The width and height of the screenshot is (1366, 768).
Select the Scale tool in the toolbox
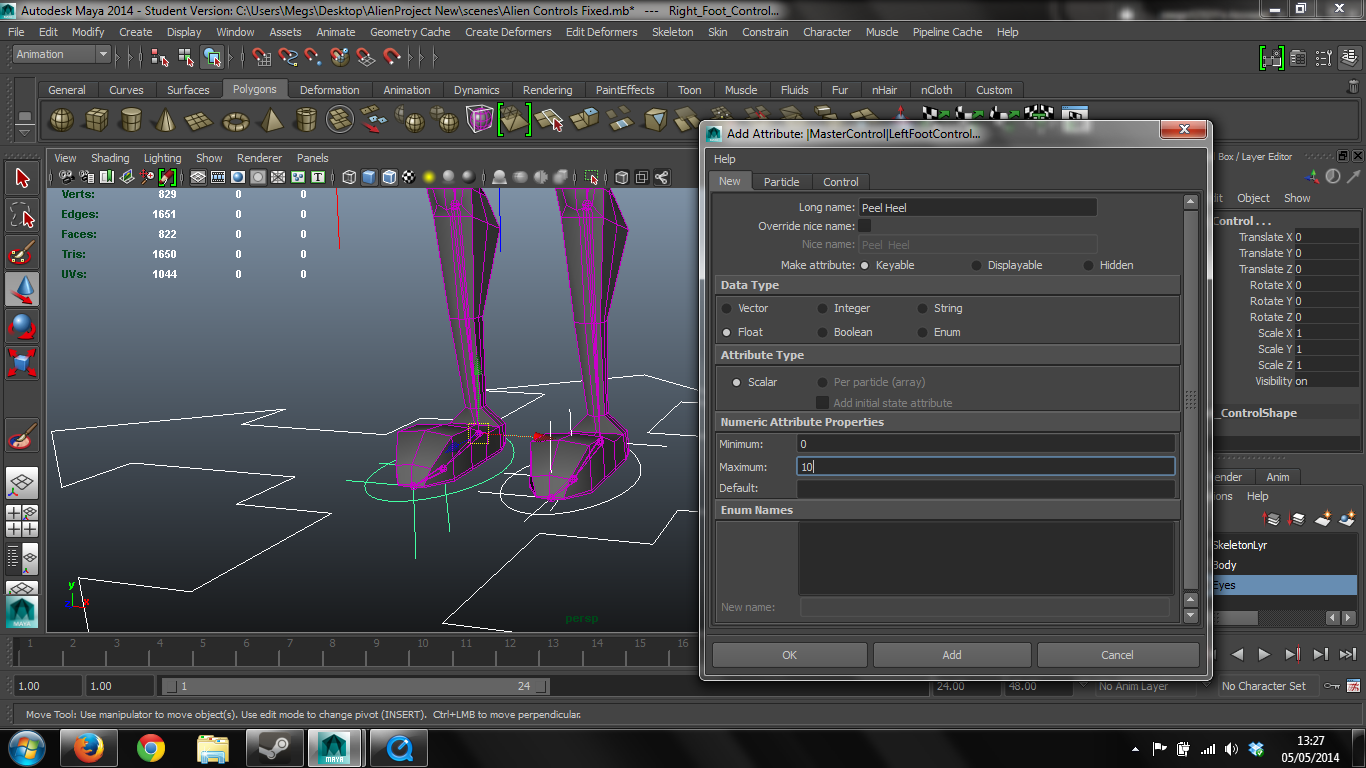point(22,362)
